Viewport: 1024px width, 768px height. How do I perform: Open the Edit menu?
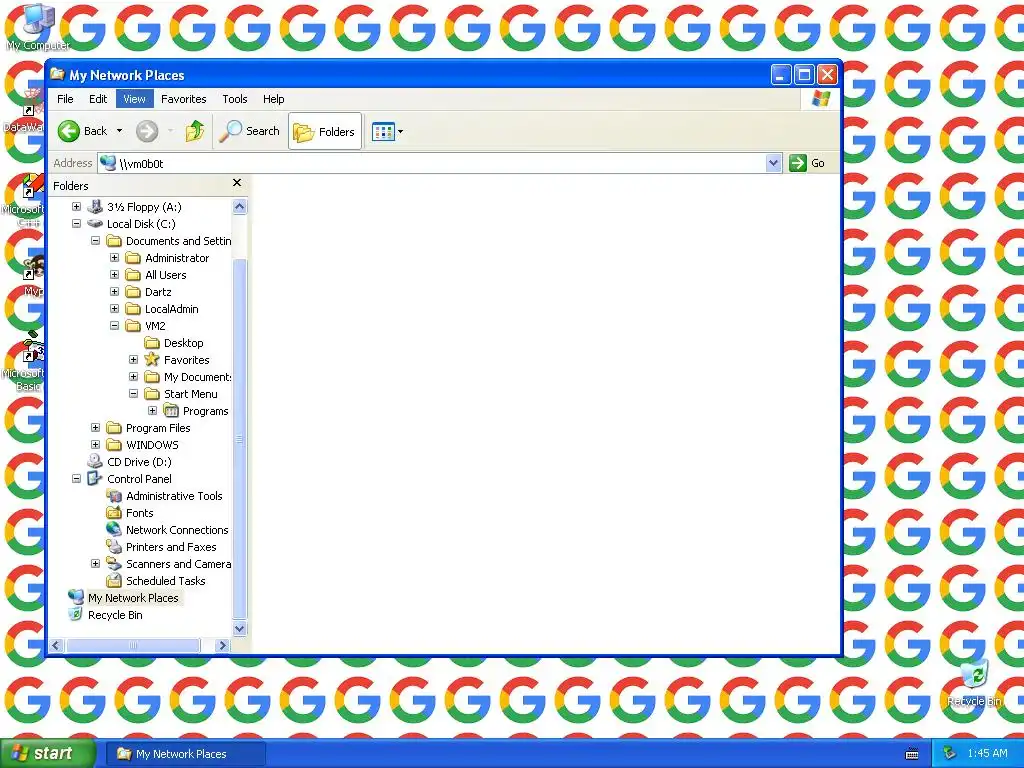coord(98,99)
